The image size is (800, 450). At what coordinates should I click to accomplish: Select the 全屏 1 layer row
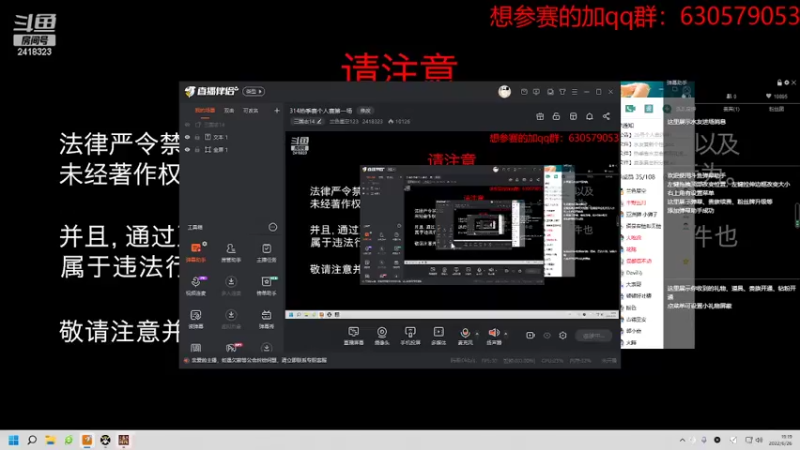[x=232, y=149]
